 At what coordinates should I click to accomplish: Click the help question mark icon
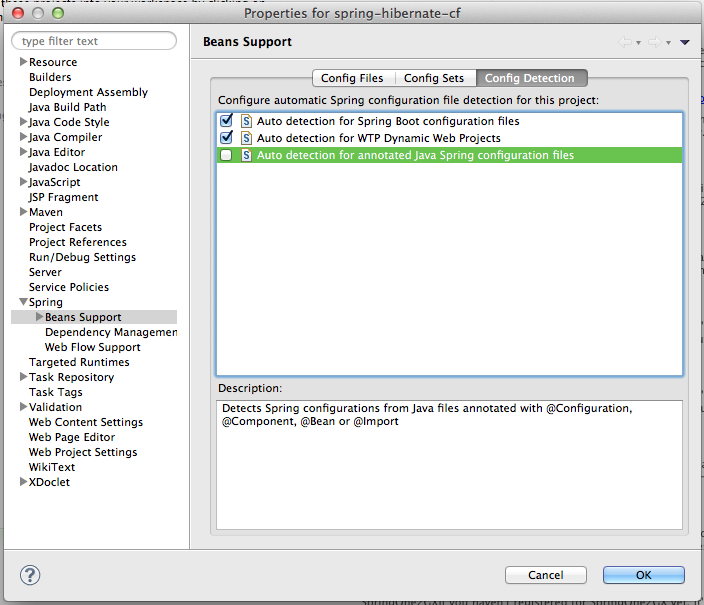(30, 575)
